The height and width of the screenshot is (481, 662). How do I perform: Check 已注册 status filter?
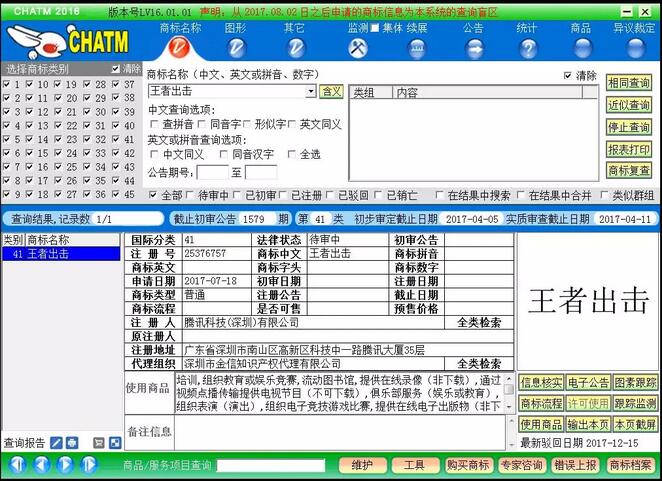point(283,195)
